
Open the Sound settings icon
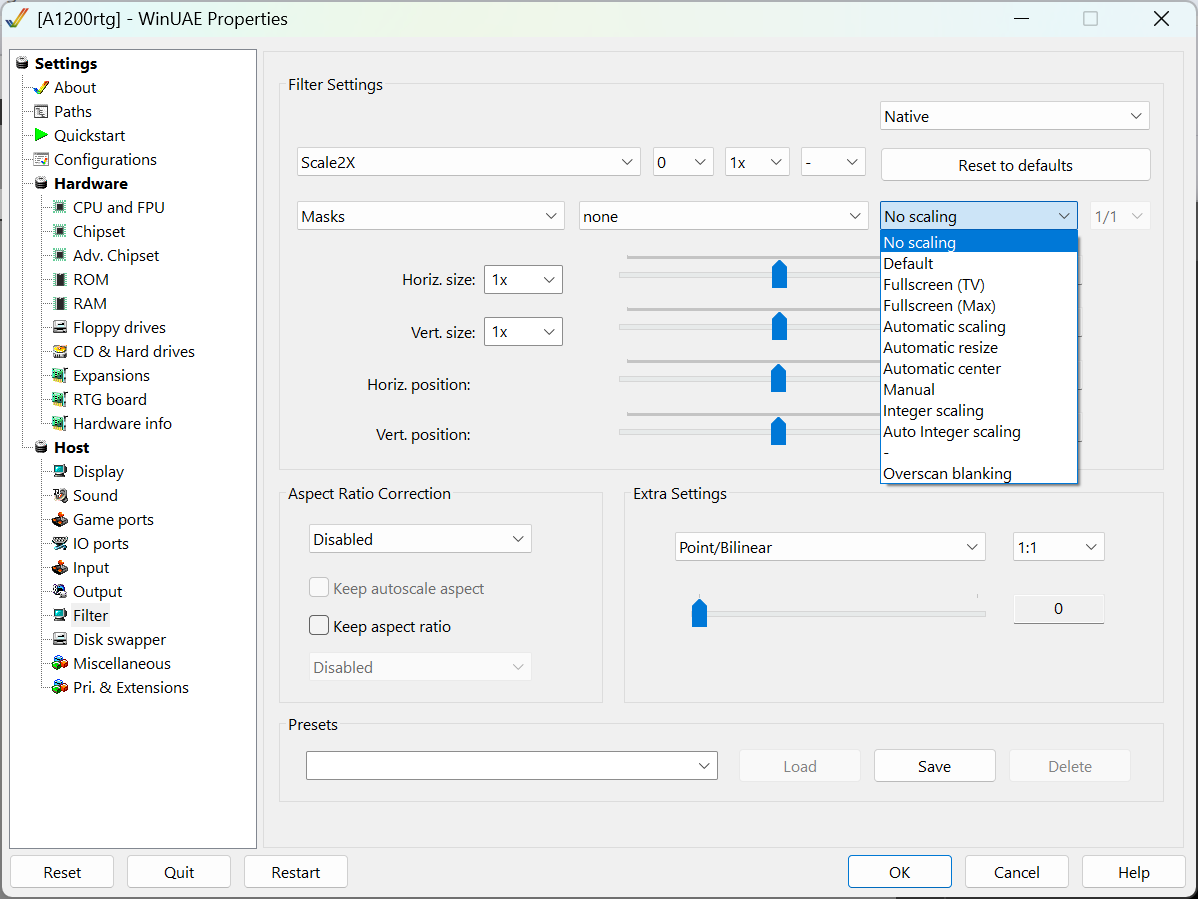(60, 495)
